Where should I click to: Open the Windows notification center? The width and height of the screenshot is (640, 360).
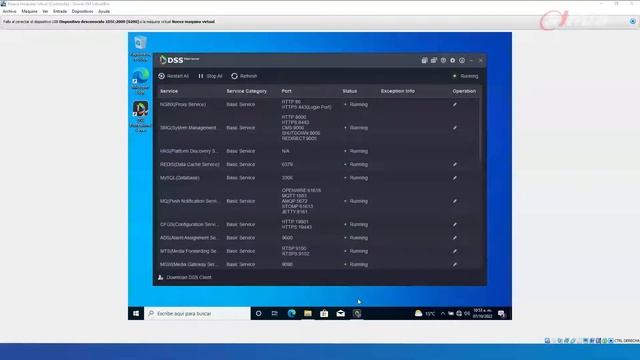pyautogui.click(x=501, y=313)
